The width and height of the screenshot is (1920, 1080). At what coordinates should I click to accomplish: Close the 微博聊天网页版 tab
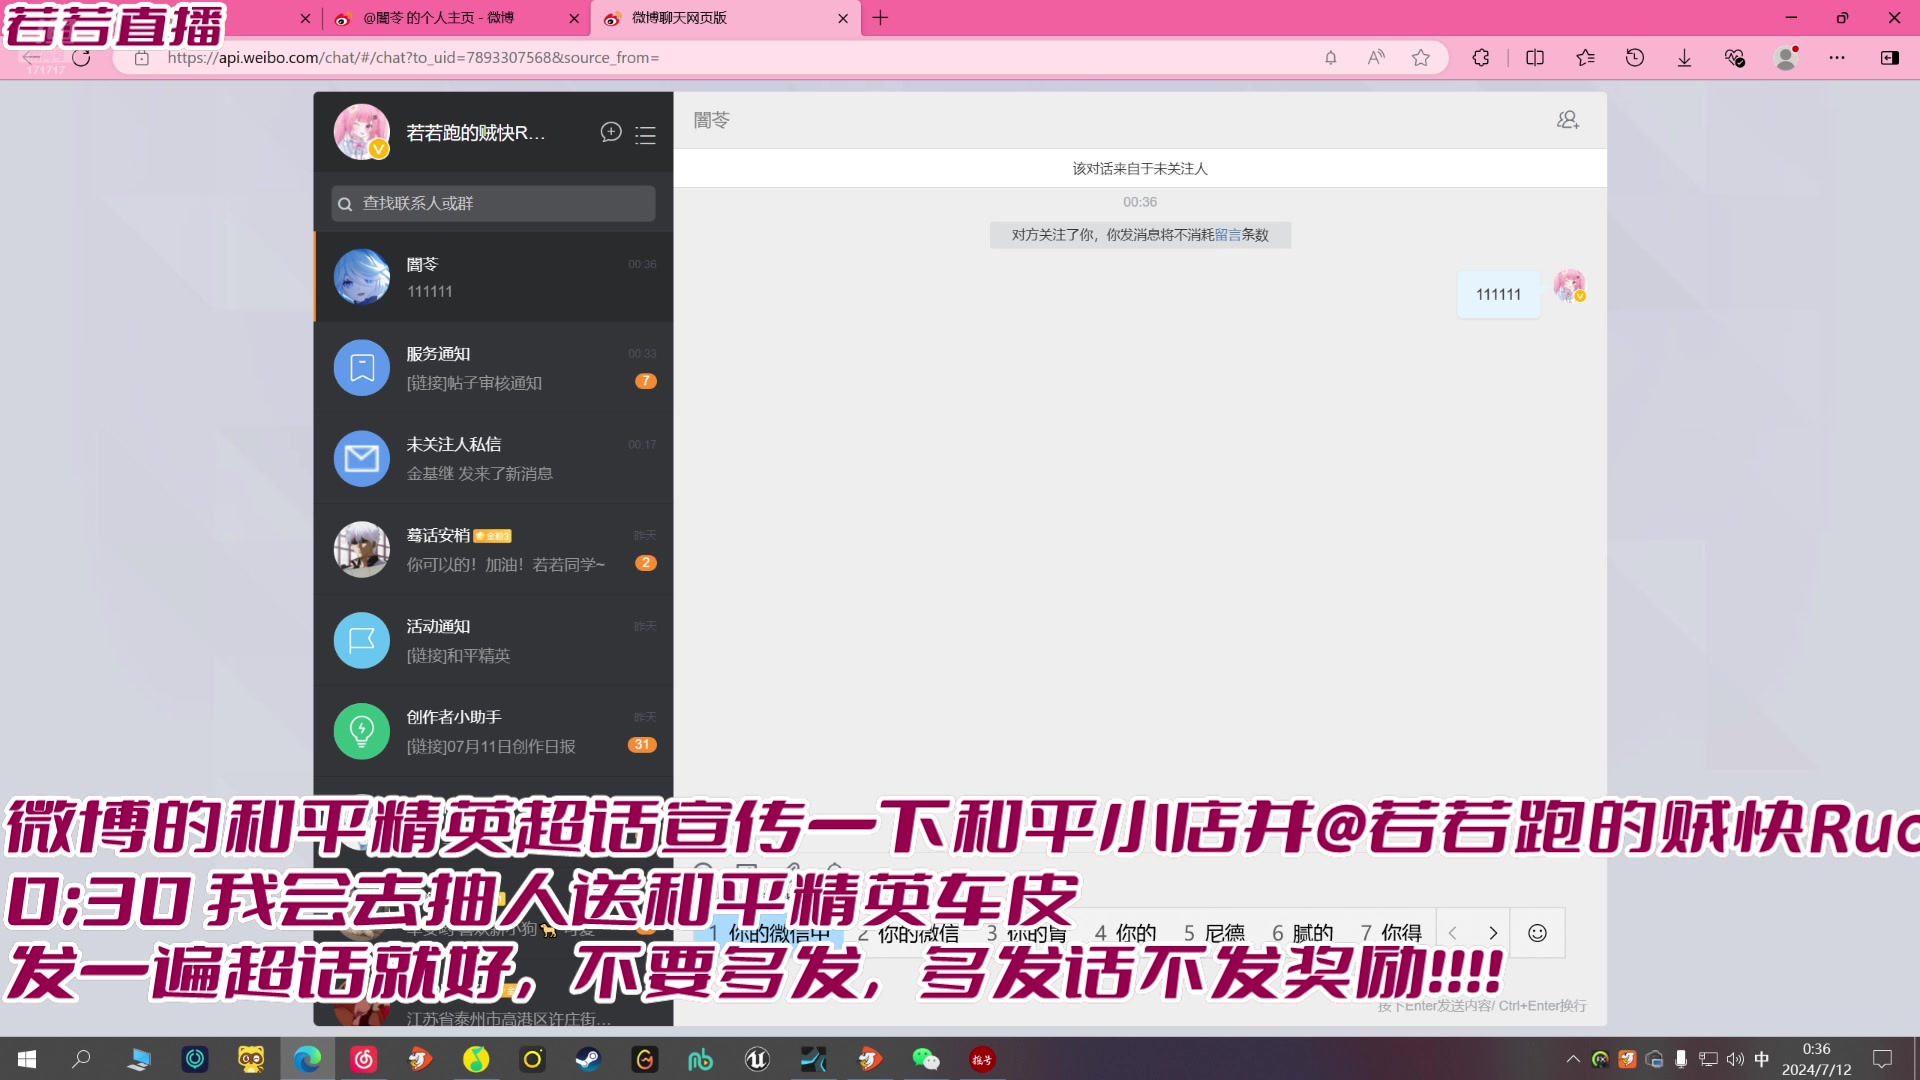pos(843,18)
